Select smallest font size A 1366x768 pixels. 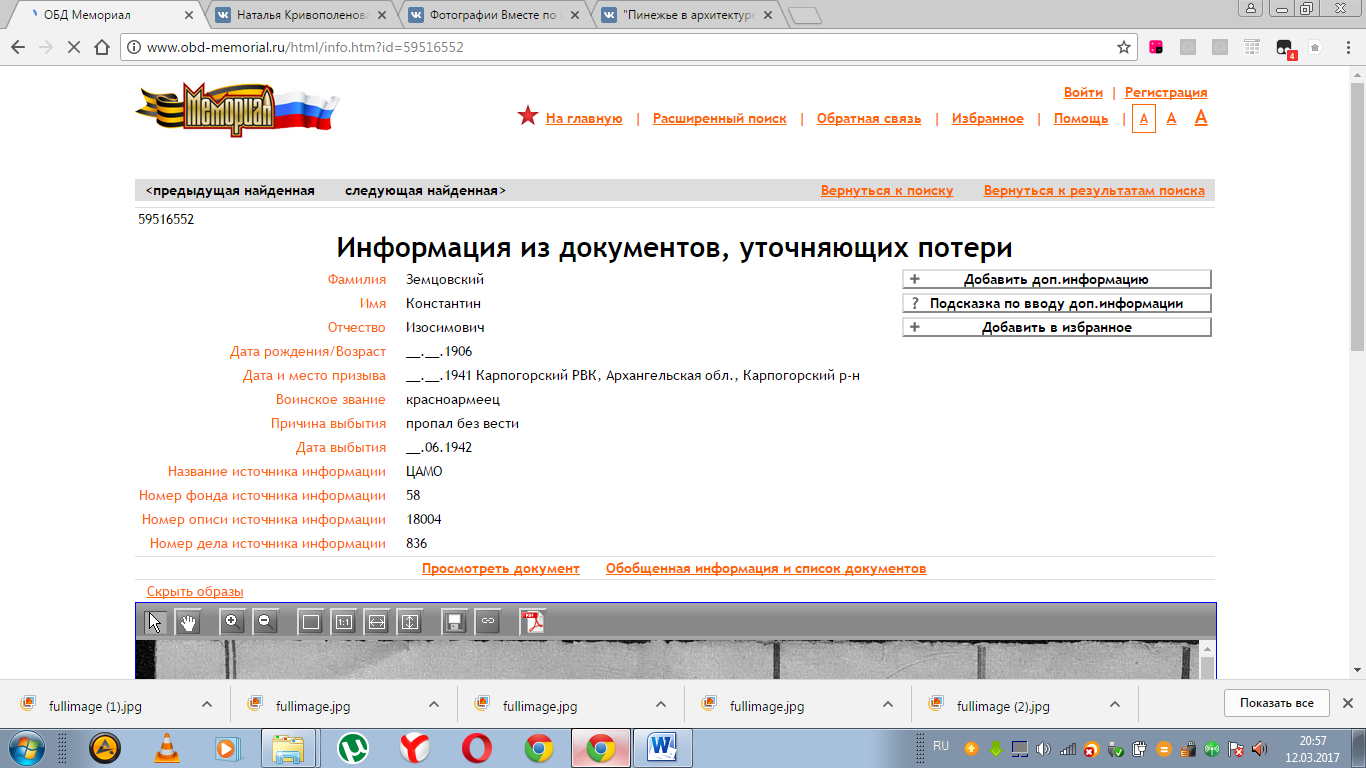click(1144, 119)
